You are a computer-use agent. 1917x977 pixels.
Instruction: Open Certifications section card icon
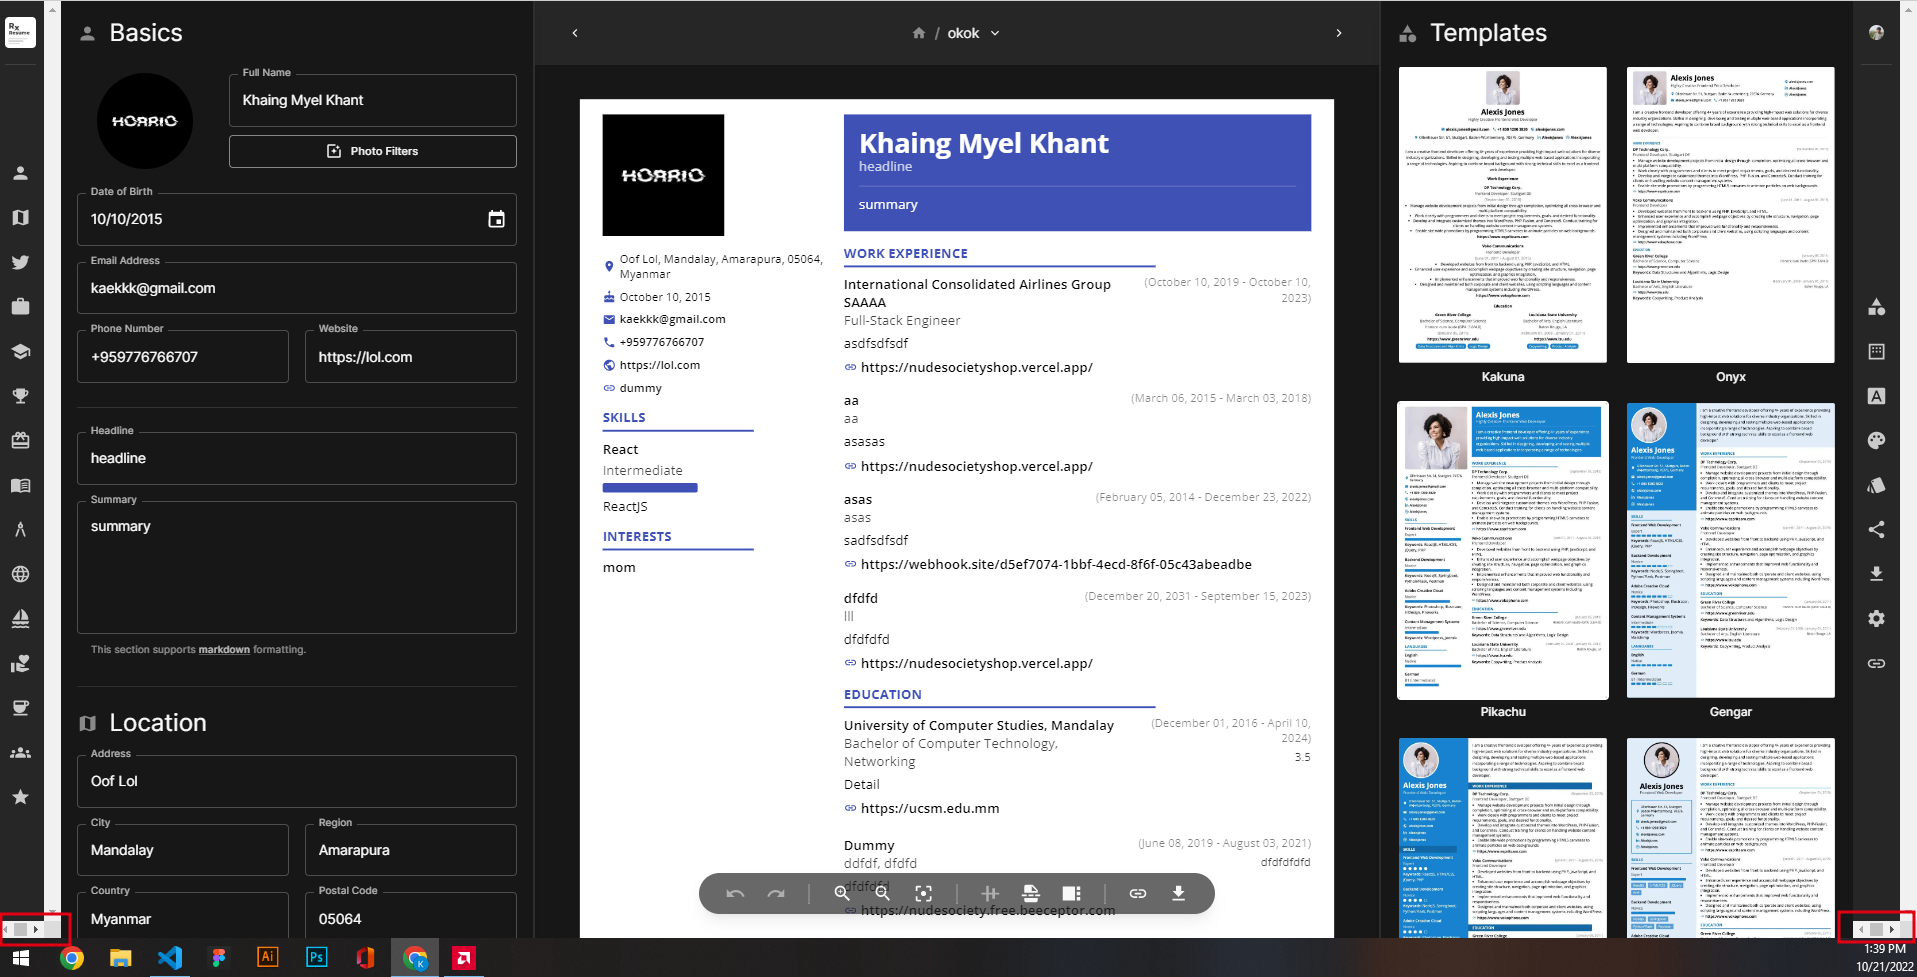(20, 440)
